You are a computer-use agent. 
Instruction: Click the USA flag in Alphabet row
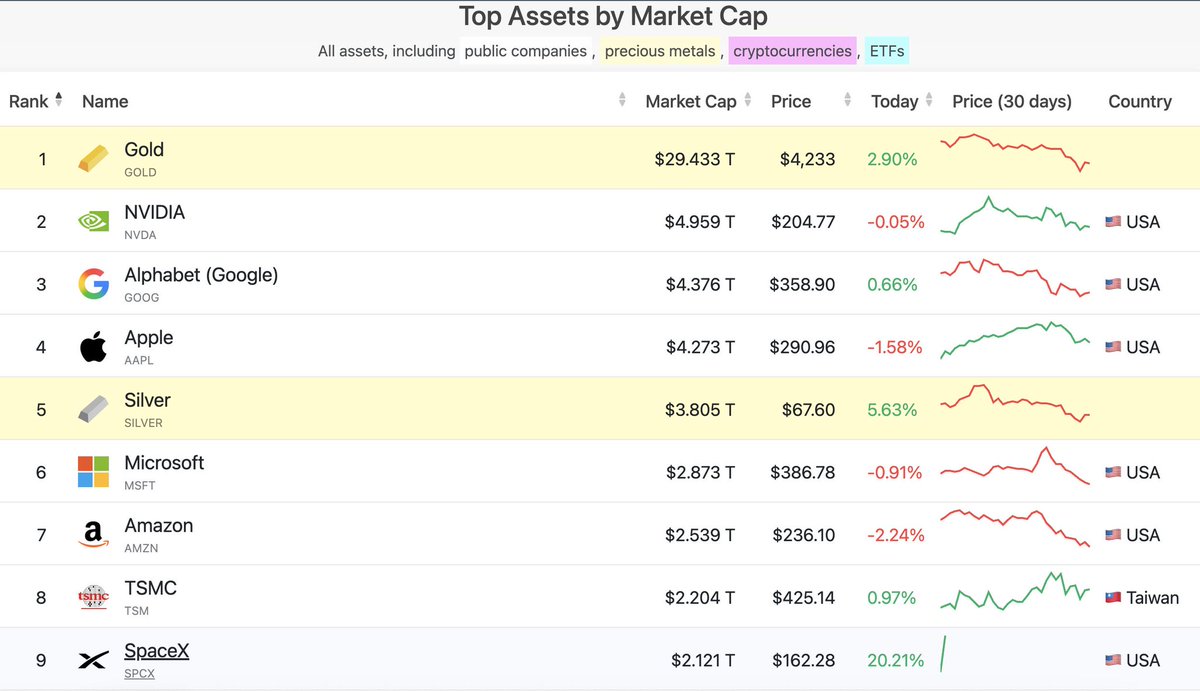pos(1113,285)
